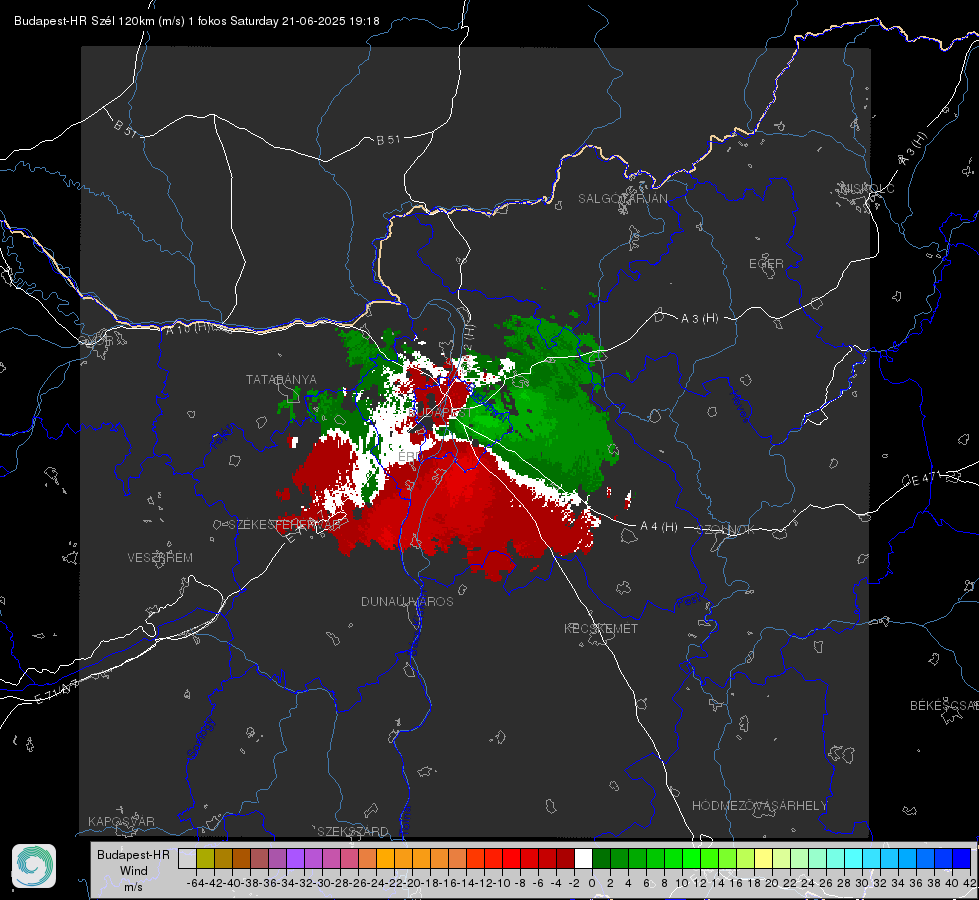
Task: Select the Somogy county label
Action: coord(200,738)
